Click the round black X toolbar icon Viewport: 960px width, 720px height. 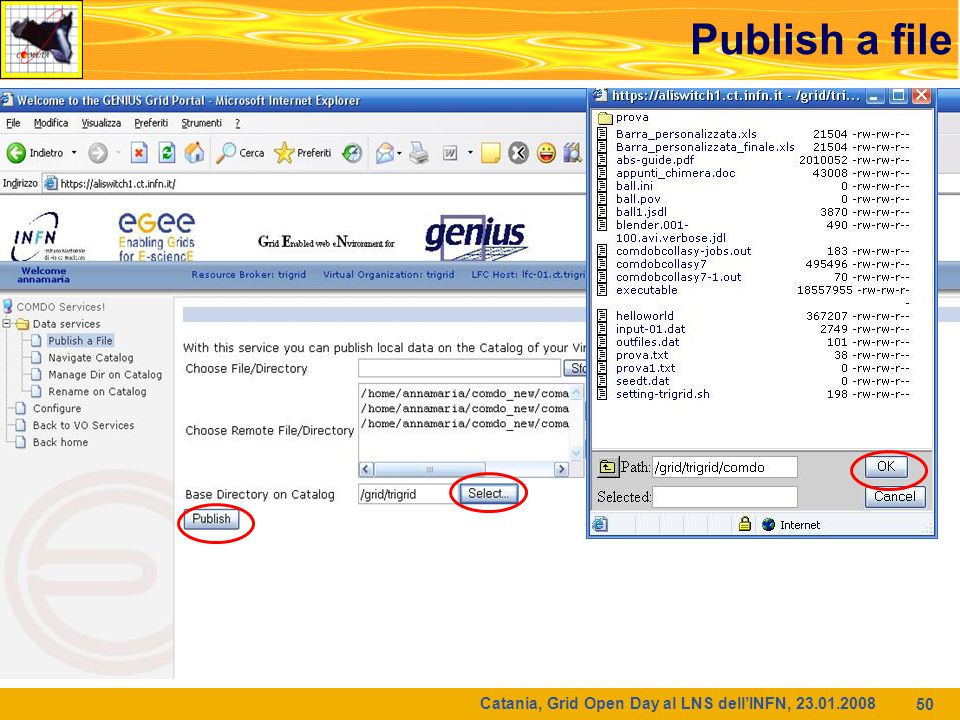tap(518, 152)
